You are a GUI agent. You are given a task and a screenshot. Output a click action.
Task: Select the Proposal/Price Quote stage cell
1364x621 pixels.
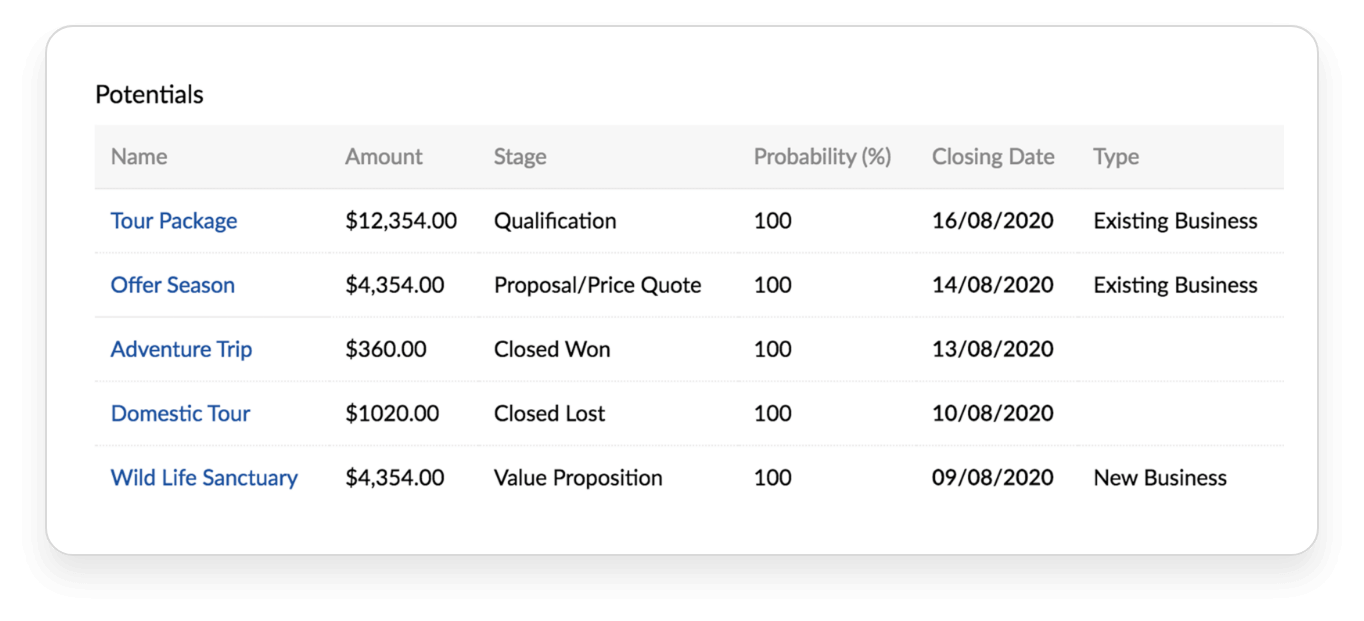[598, 285]
